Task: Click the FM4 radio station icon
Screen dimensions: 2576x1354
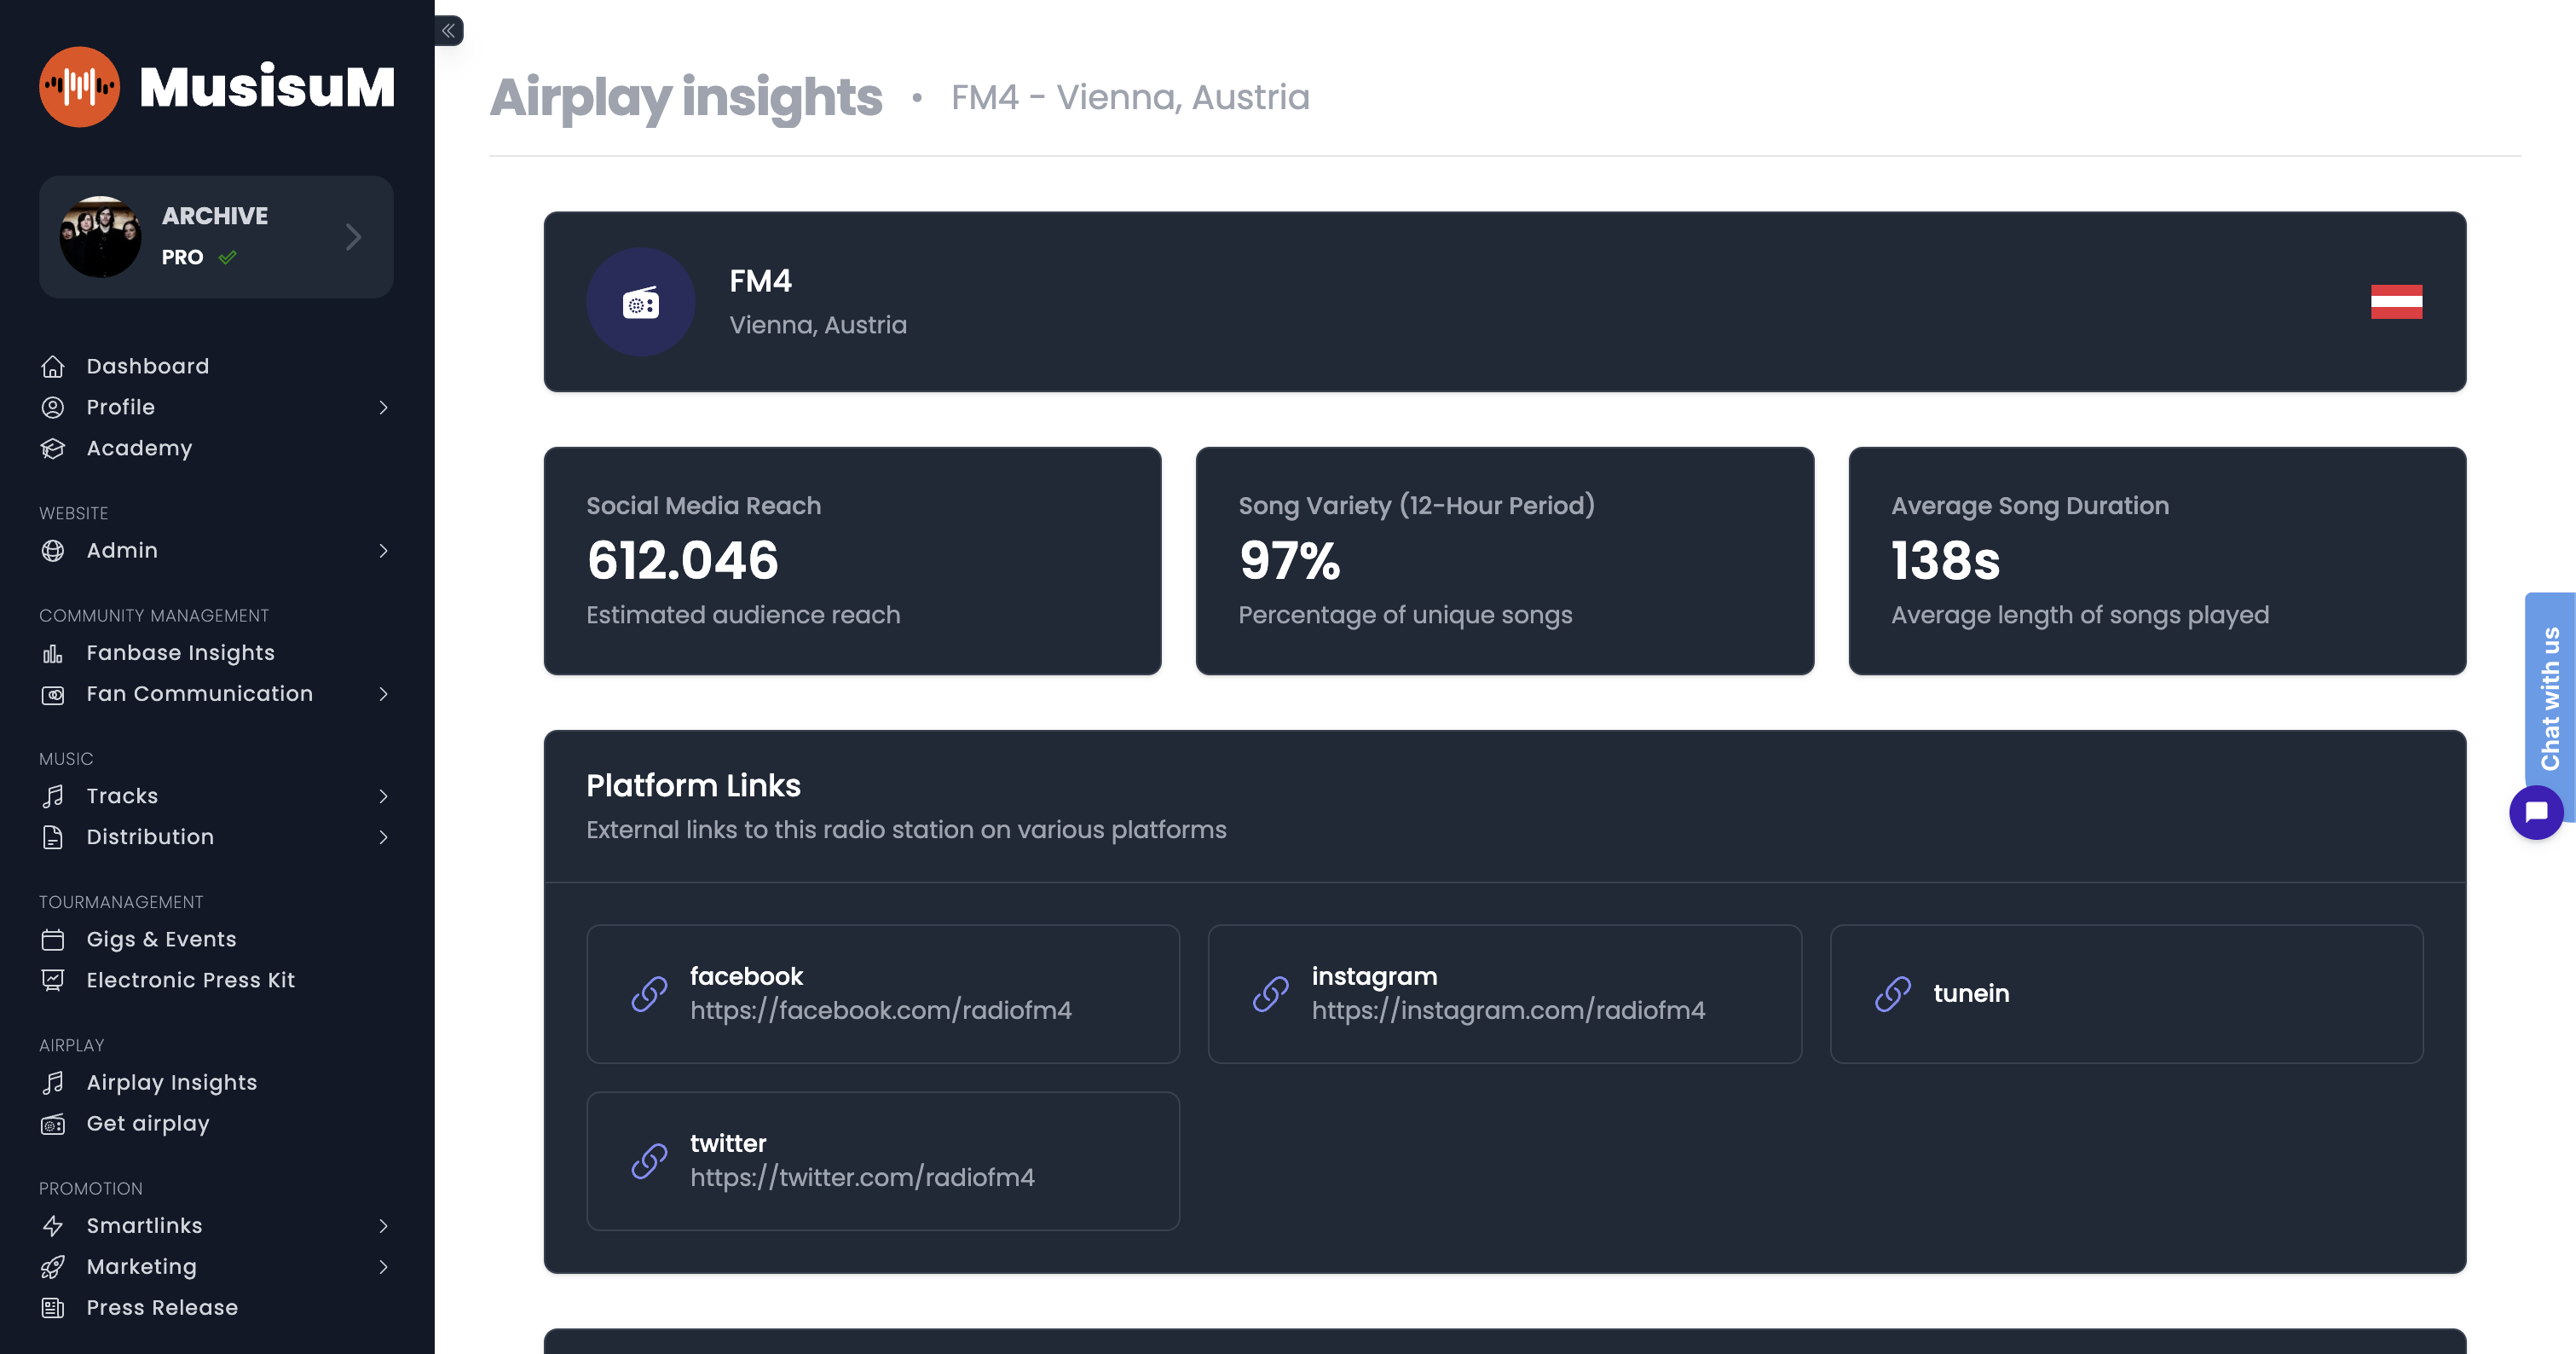Action: pyautogui.click(x=640, y=302)
